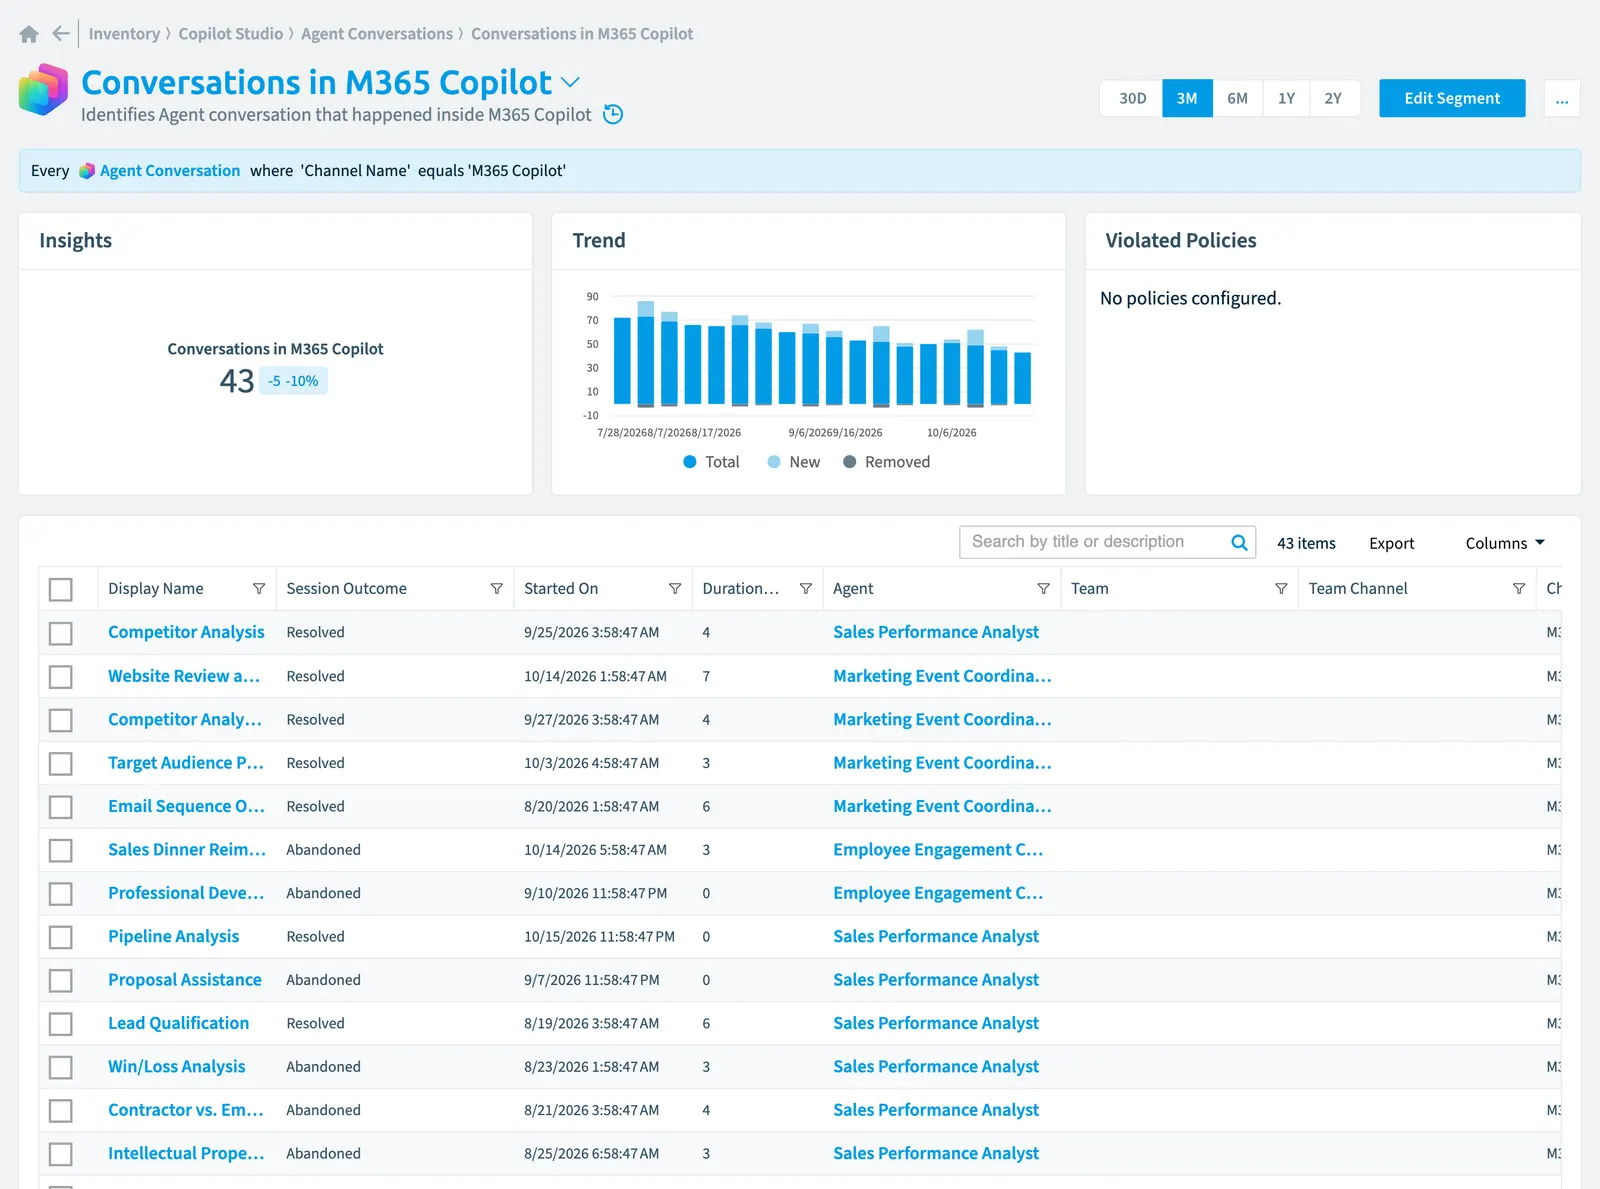Toggle the New series in the legend
The height and width of the screenshot is (1189, 1600).
(793, 462)
